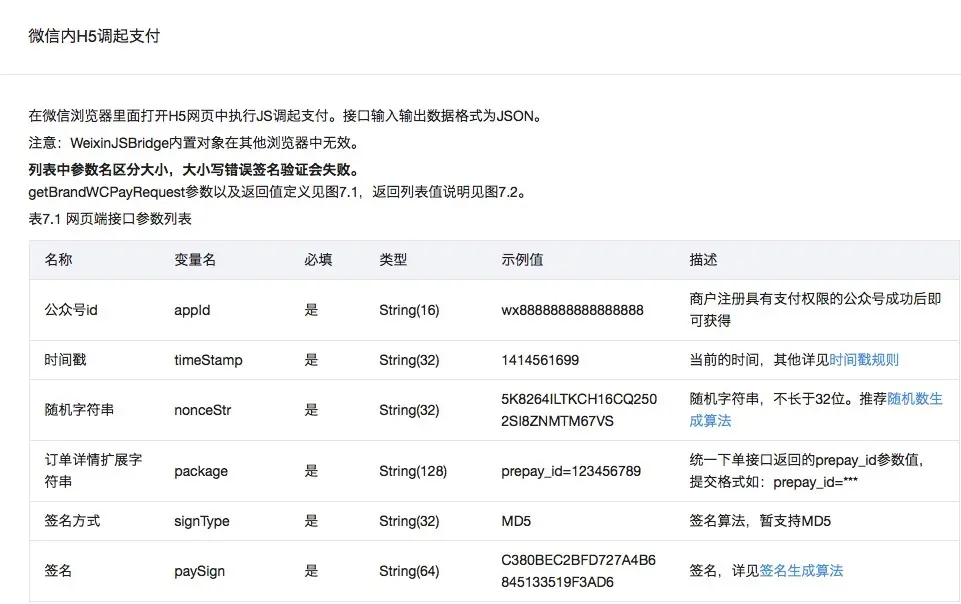Viewport: 961px width, 604px height.
Task: Click the C380BEC2BFD727A4B6845133519F3AD6 example value
Action: tap(579, 571)
